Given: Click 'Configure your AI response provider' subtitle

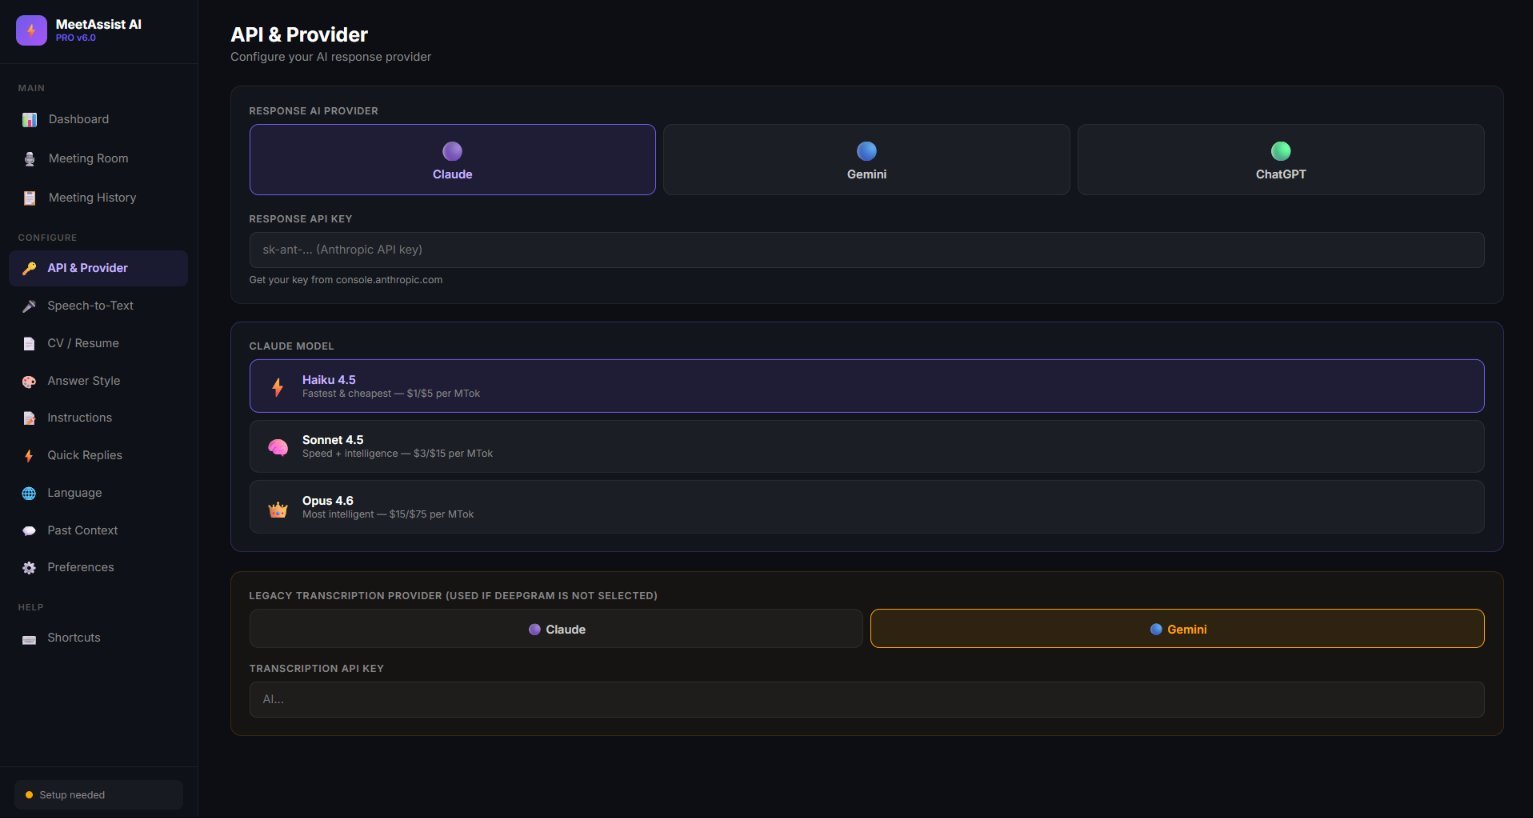Looking at the screenshot, I should 331,57.
